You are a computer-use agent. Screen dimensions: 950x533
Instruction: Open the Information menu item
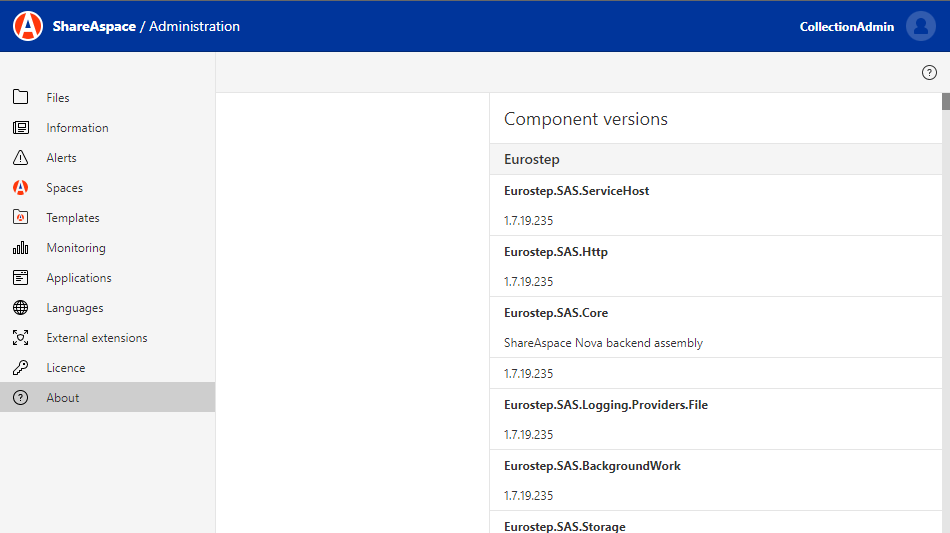tap(77, 128)
